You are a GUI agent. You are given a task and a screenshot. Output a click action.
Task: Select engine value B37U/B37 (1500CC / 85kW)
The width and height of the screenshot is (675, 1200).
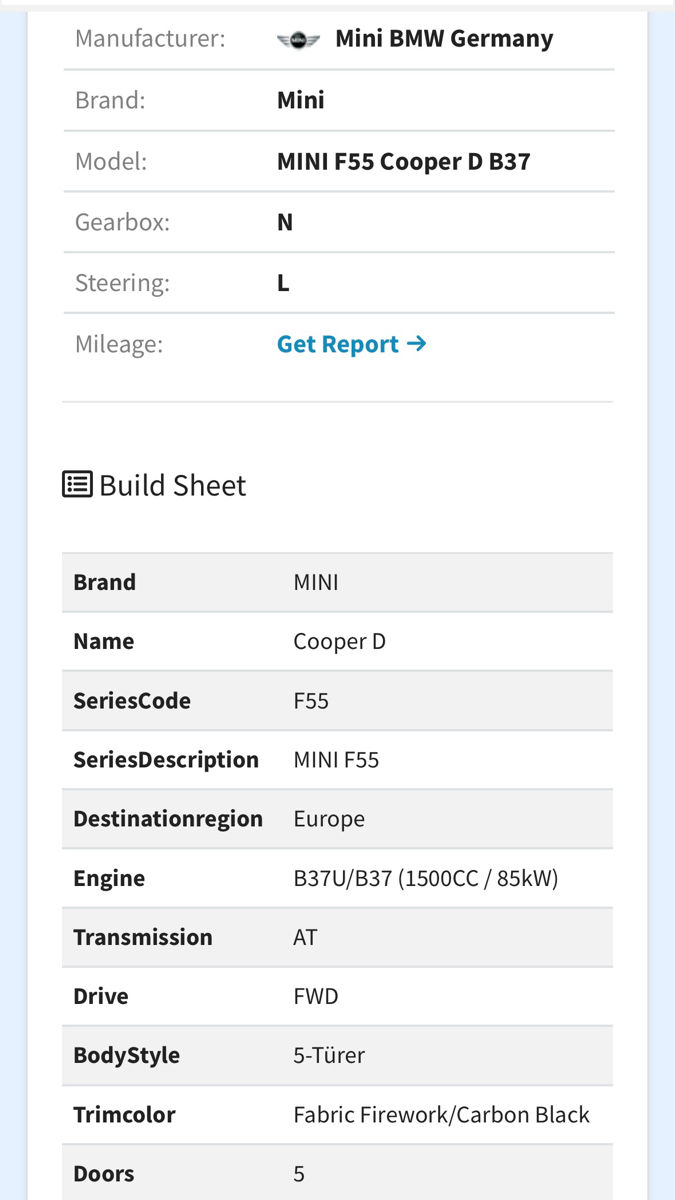426,878
